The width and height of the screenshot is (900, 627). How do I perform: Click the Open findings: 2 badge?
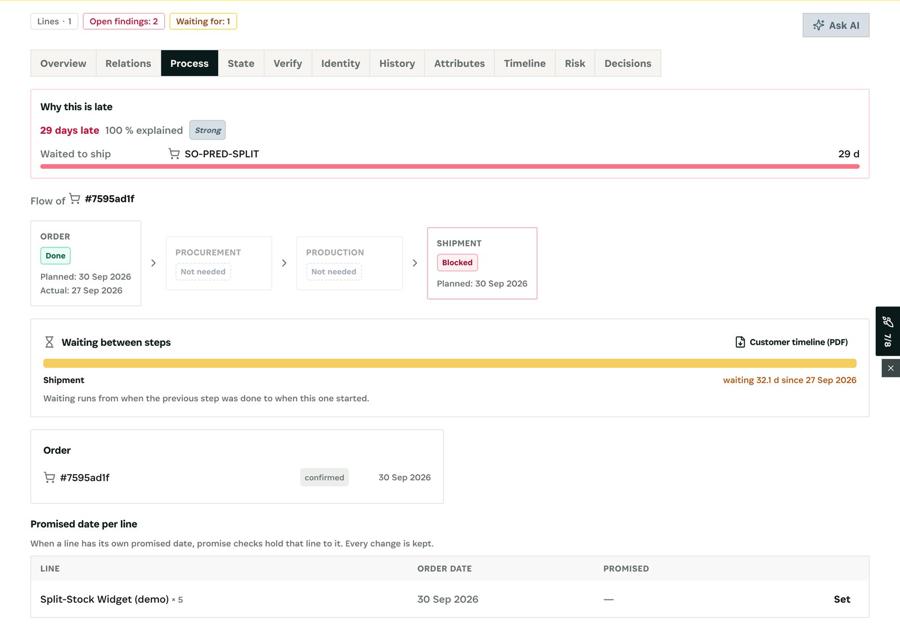coord(123,21)
